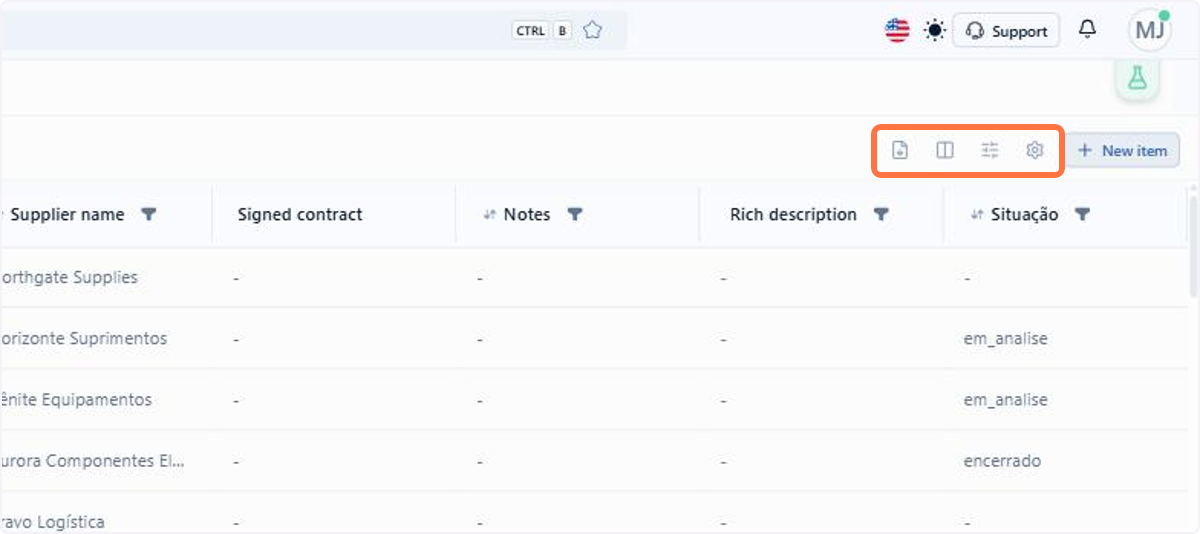This screenshot has width=1200, height=534.
Task: Open the US flag language selector
Action: [897, 31]
